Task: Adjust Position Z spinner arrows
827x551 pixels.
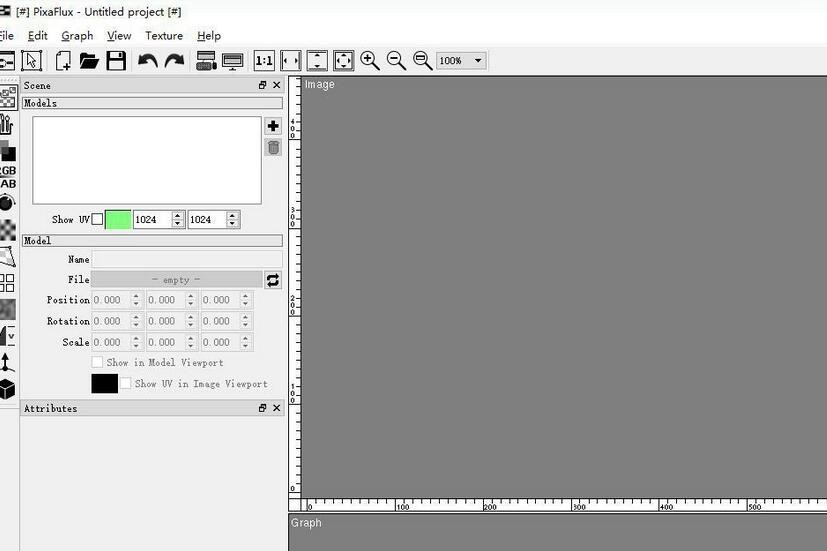Action: tap(245, 300)
